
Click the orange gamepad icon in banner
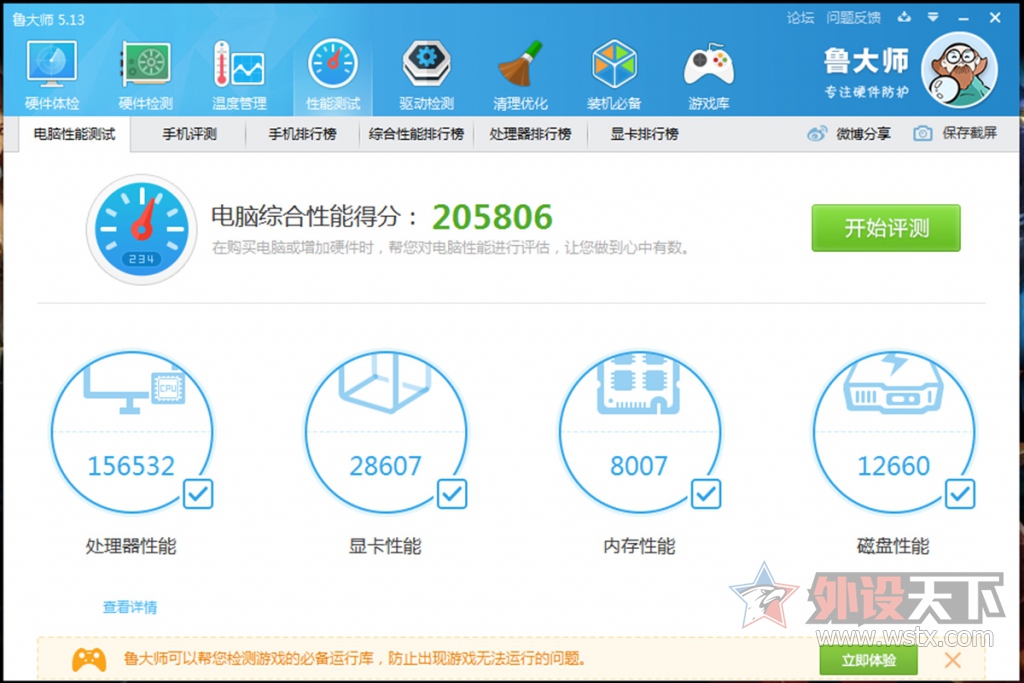click(89, 659)
